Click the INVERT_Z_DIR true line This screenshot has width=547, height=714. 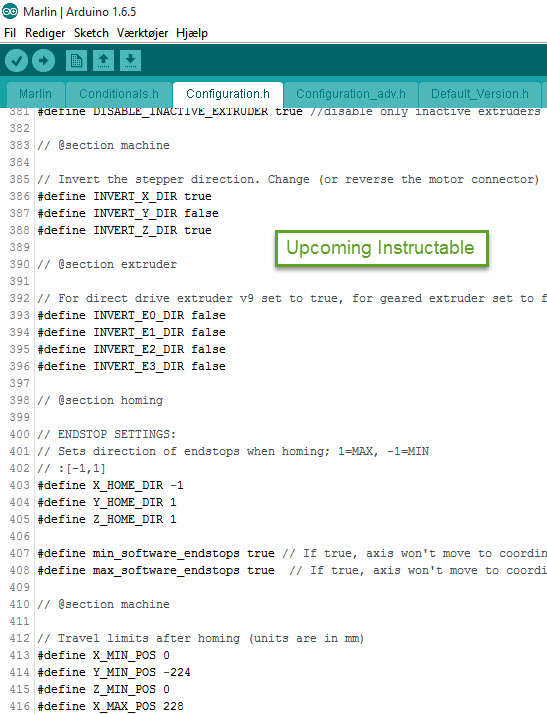click(x=124, y=230)
